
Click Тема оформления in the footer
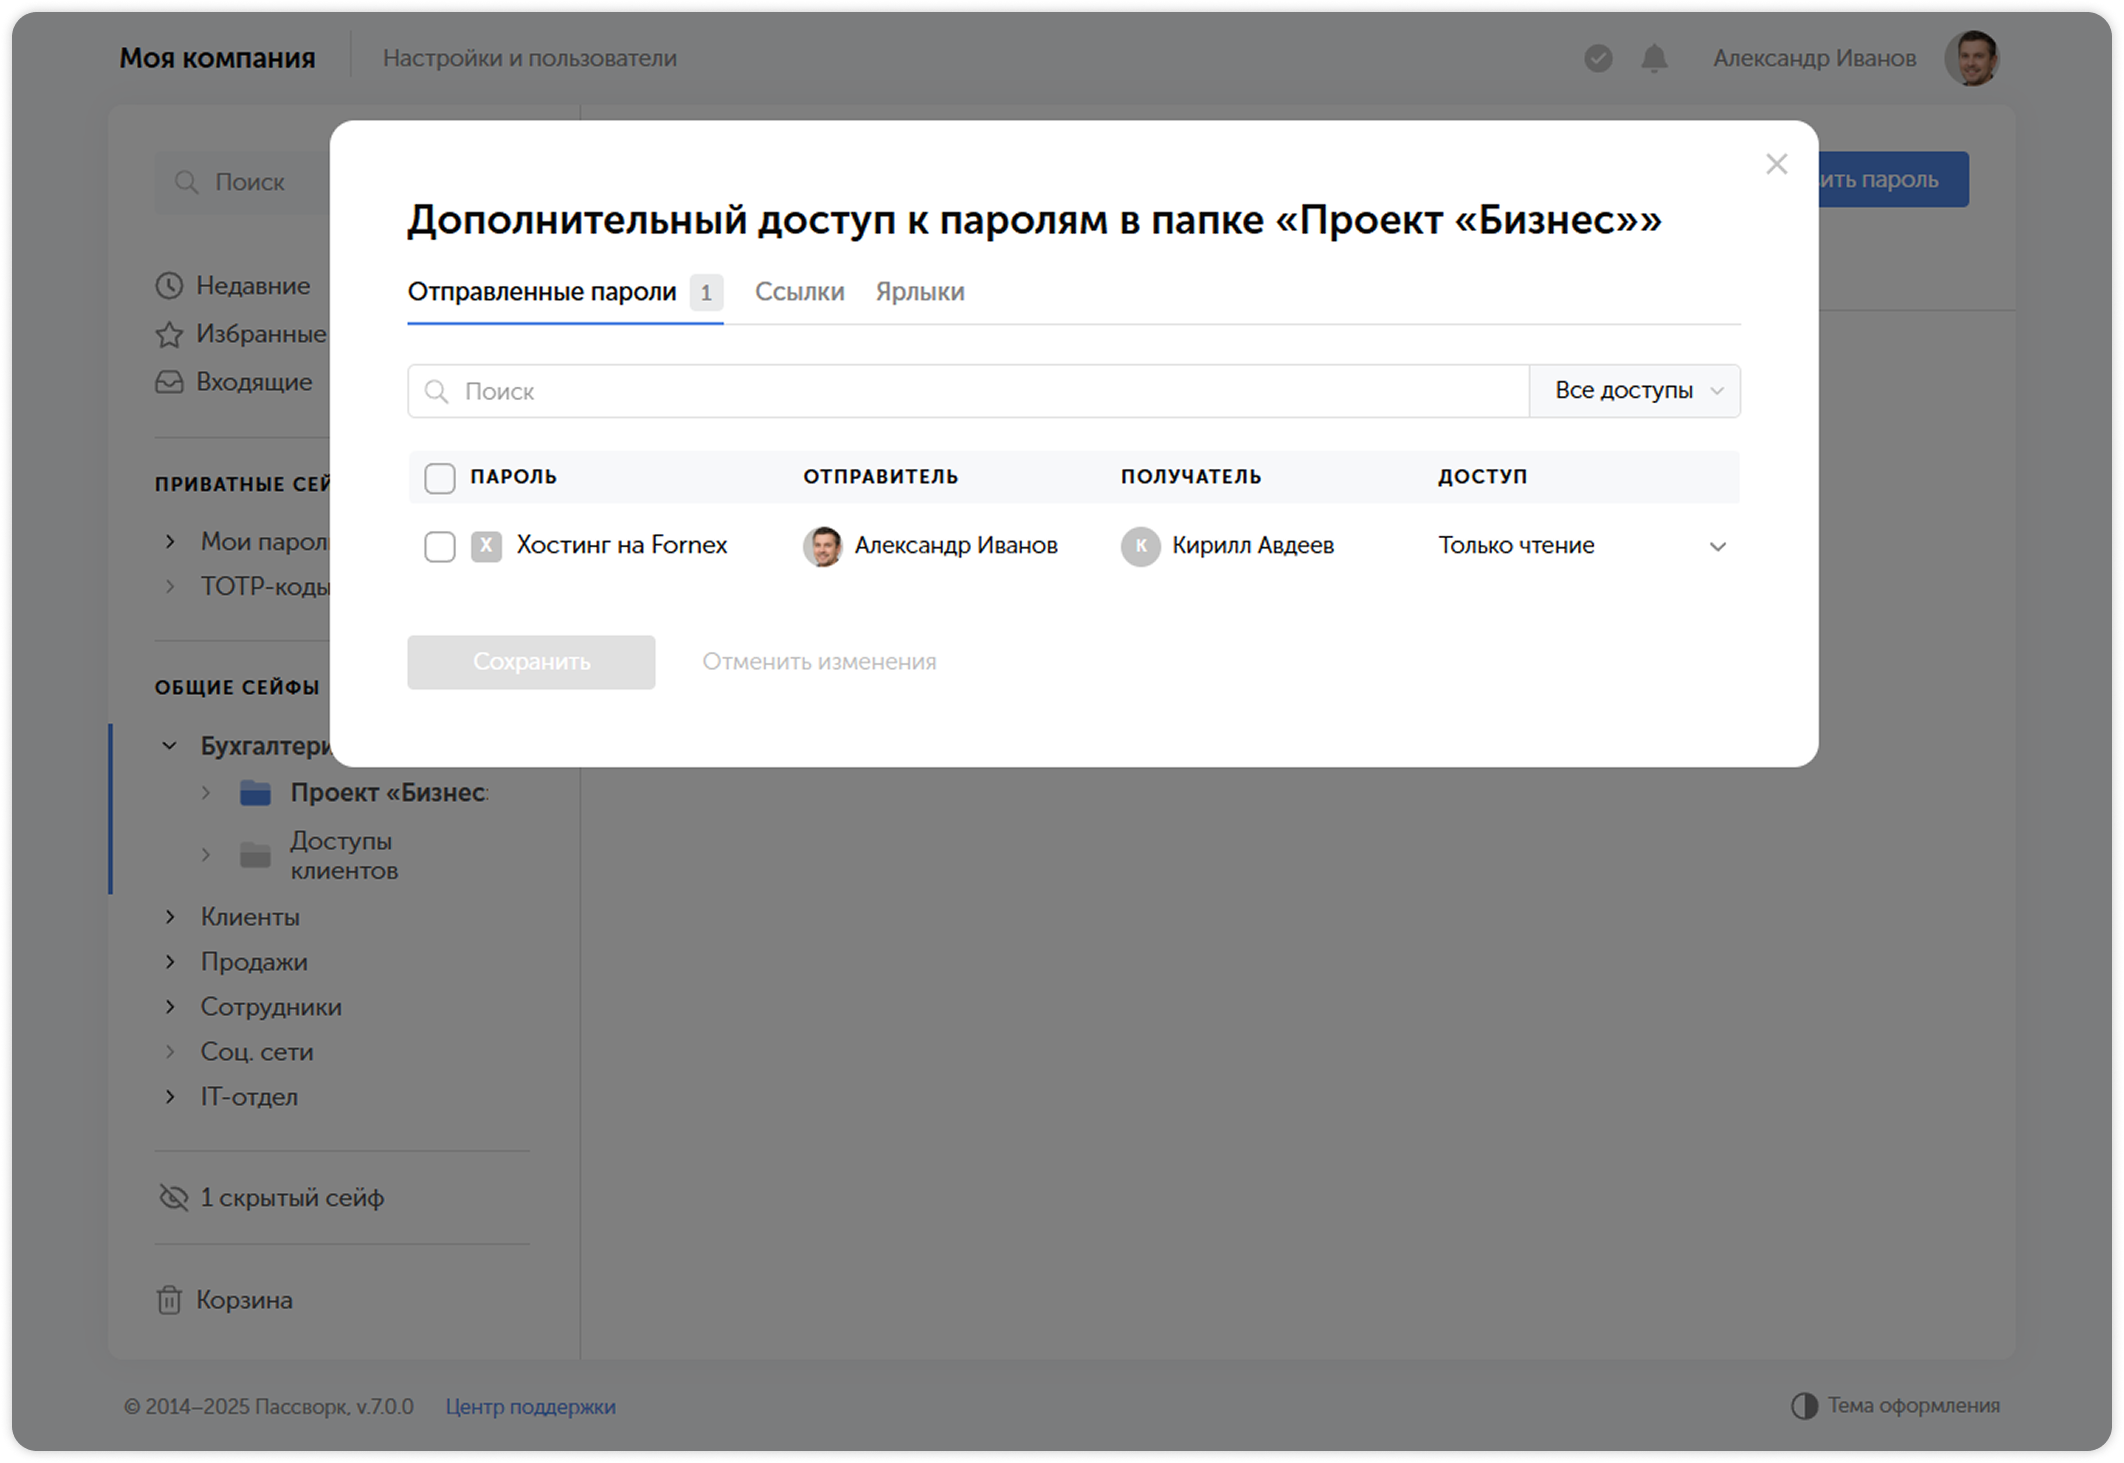click(x=1913, y=1406)
